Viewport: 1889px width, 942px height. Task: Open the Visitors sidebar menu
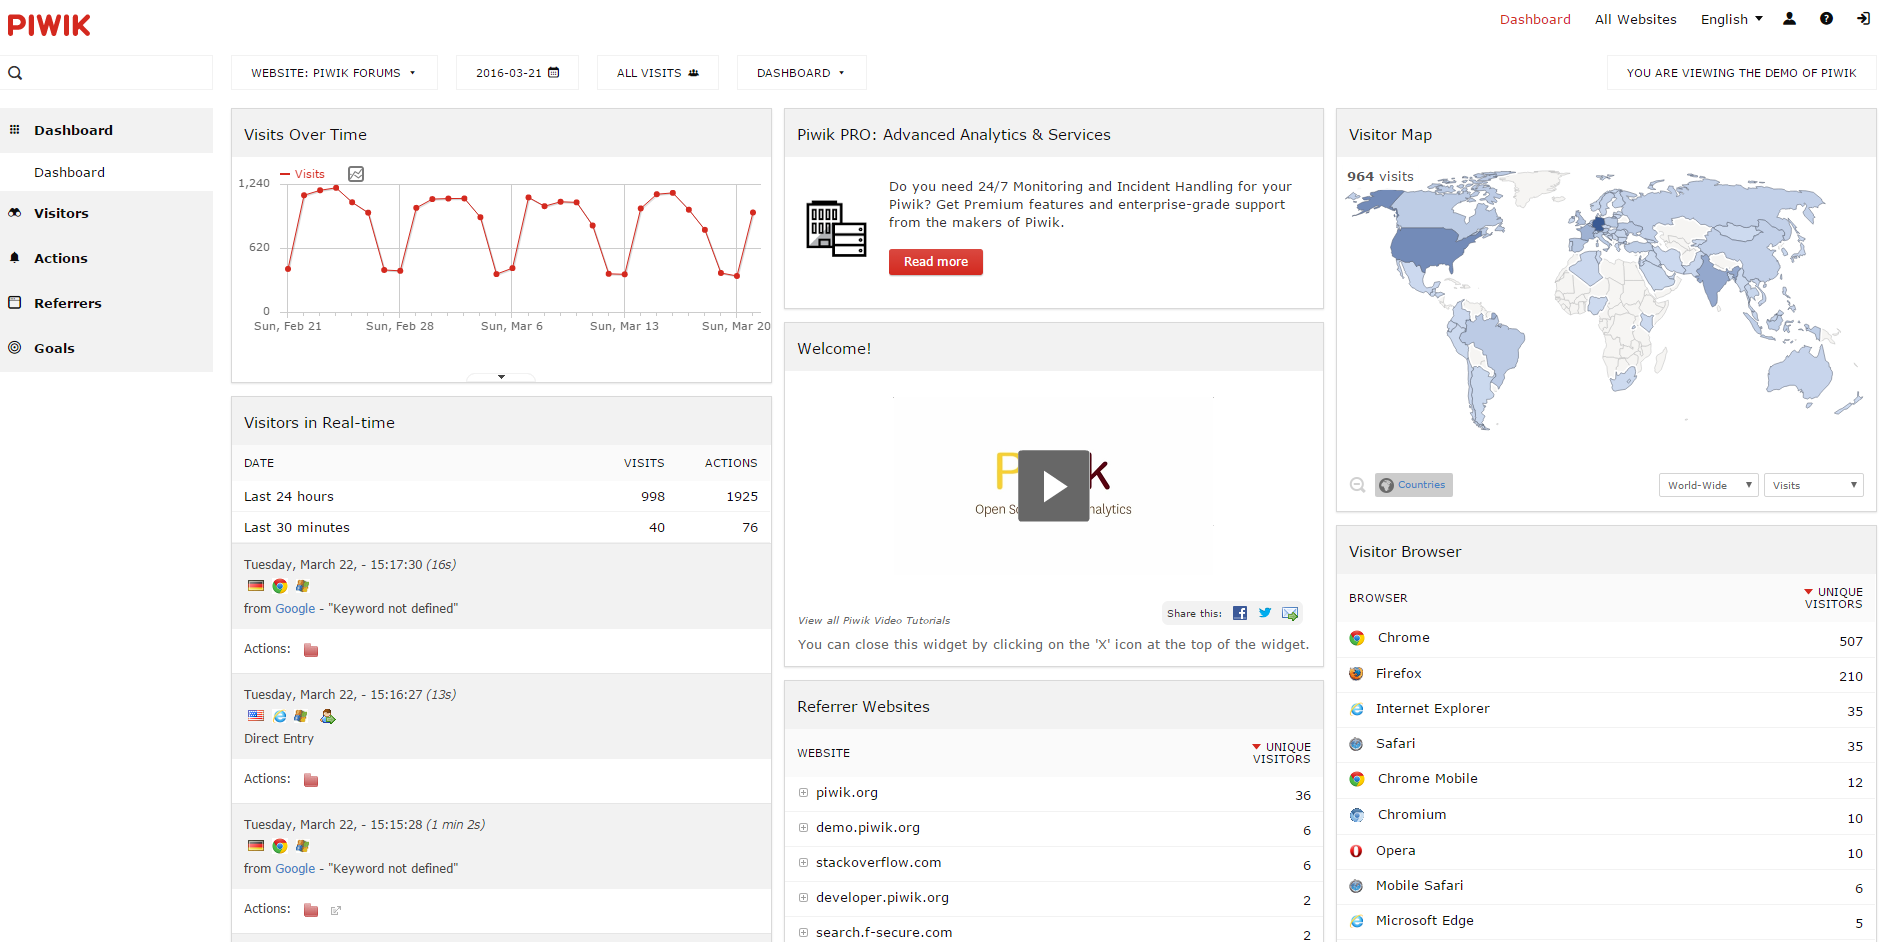pos(106,213)
